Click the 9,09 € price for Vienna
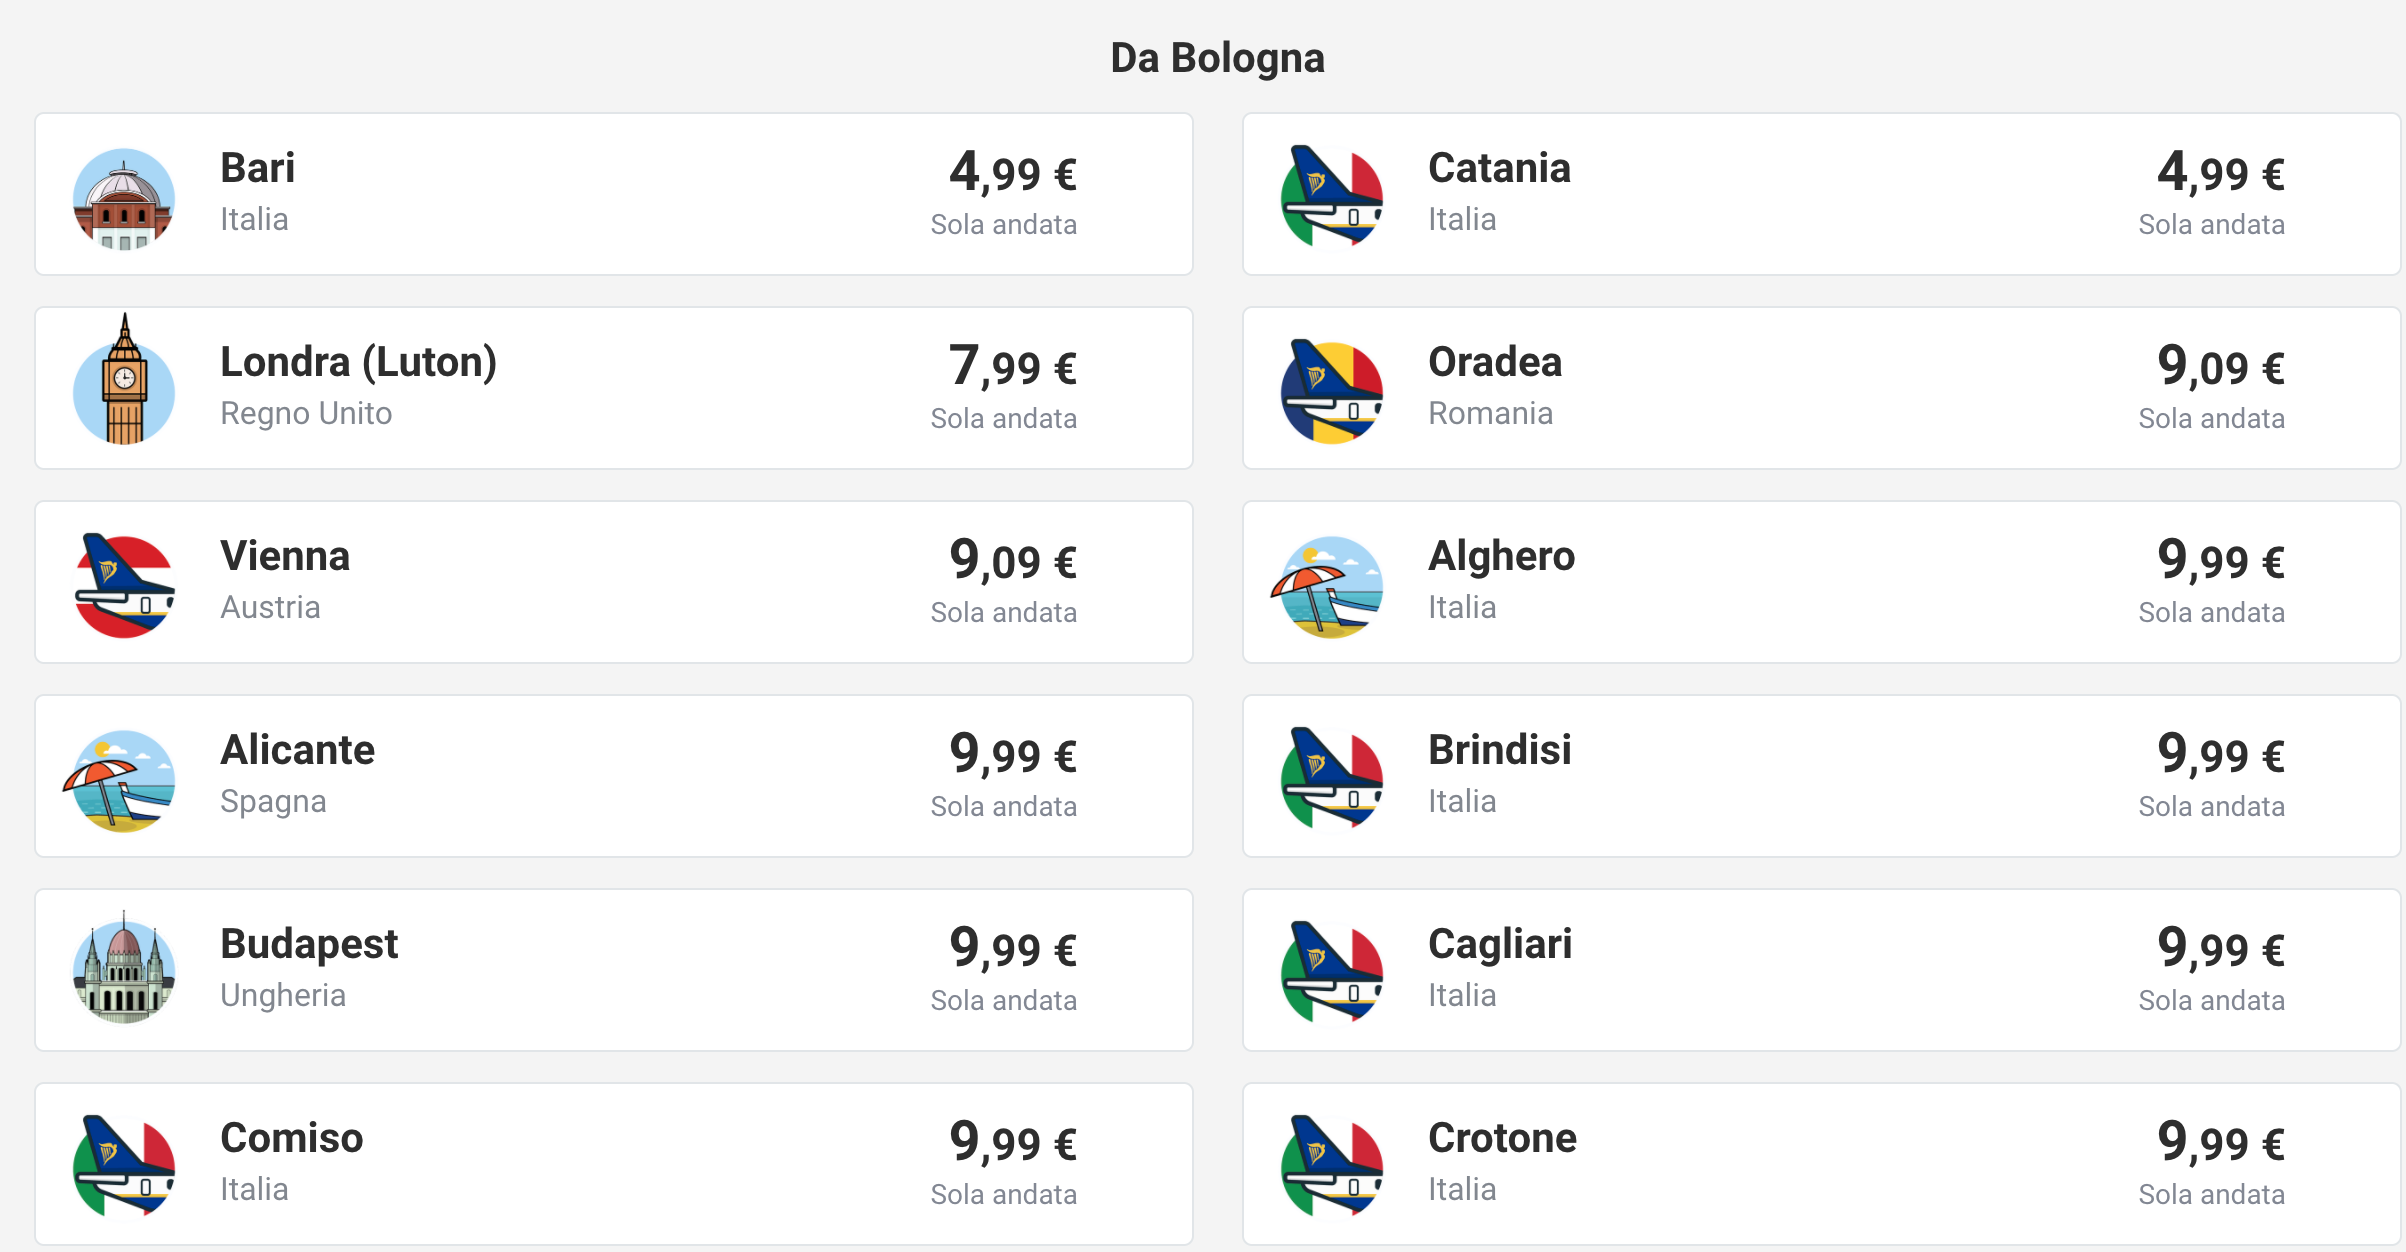This screenshot has height=1252, width=2406. pyautogui.click(x=1013, y=560)
